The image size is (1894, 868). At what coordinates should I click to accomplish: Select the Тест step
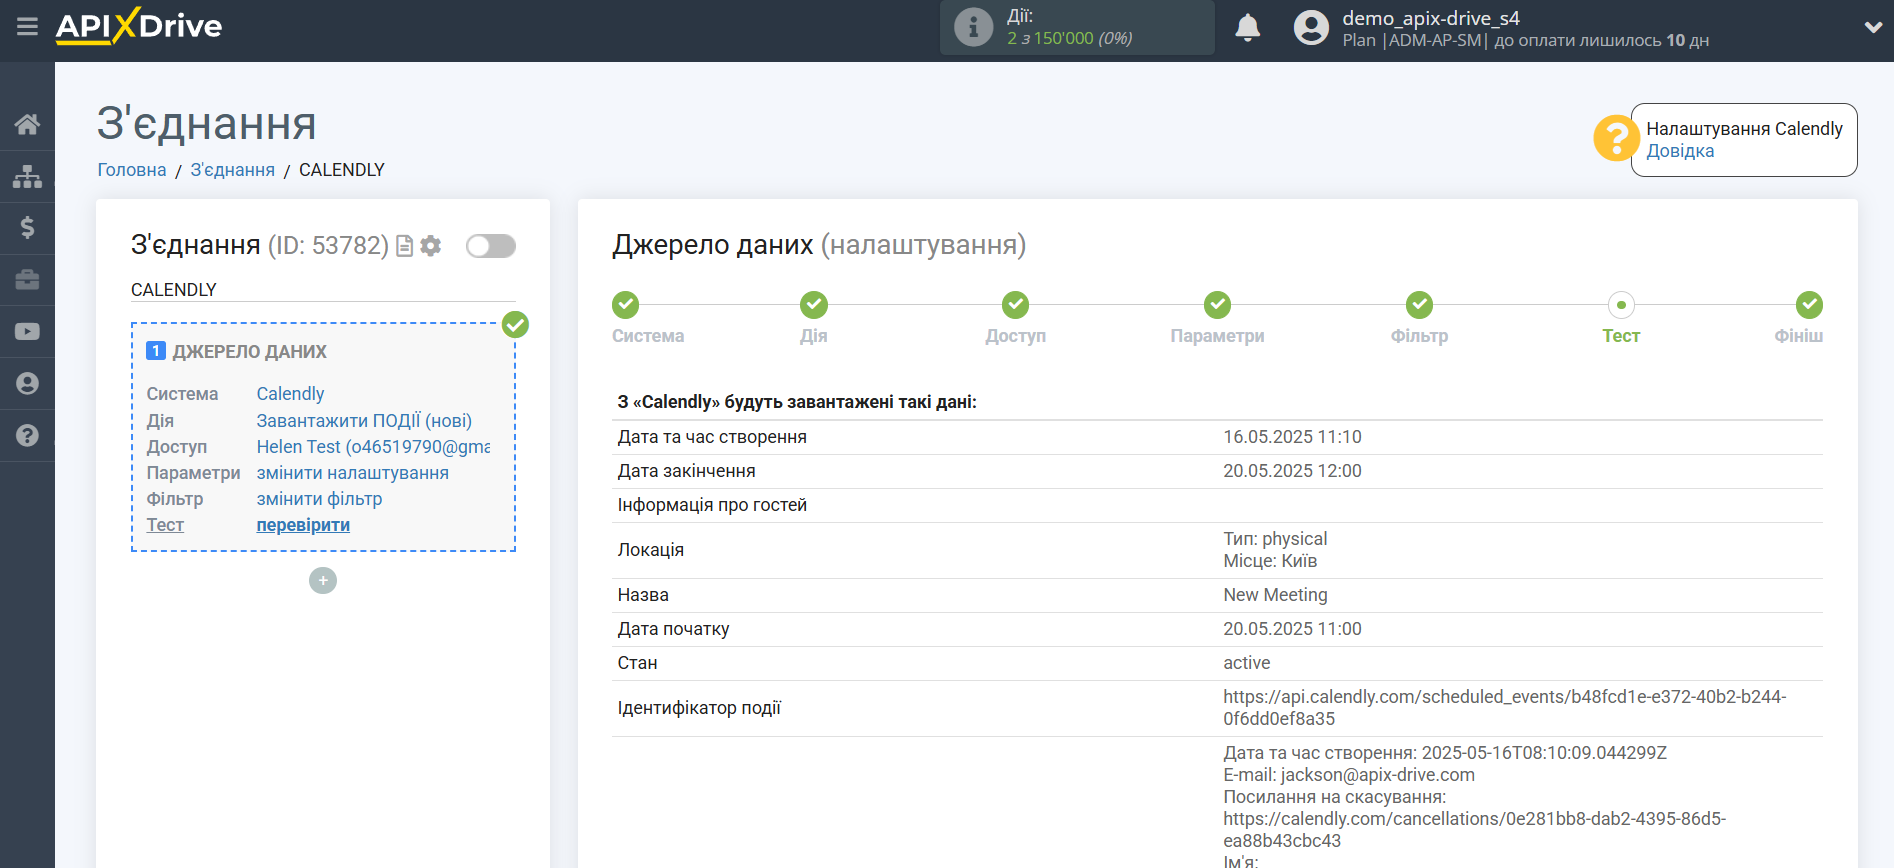[1621, 305]
